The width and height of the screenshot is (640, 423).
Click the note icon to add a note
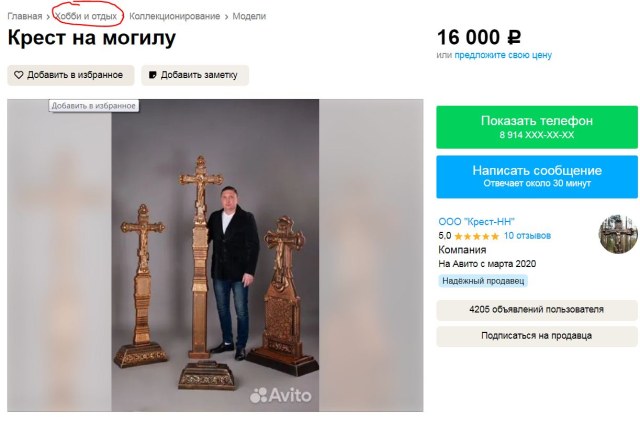pyautogui.click(x=152, y=75)
